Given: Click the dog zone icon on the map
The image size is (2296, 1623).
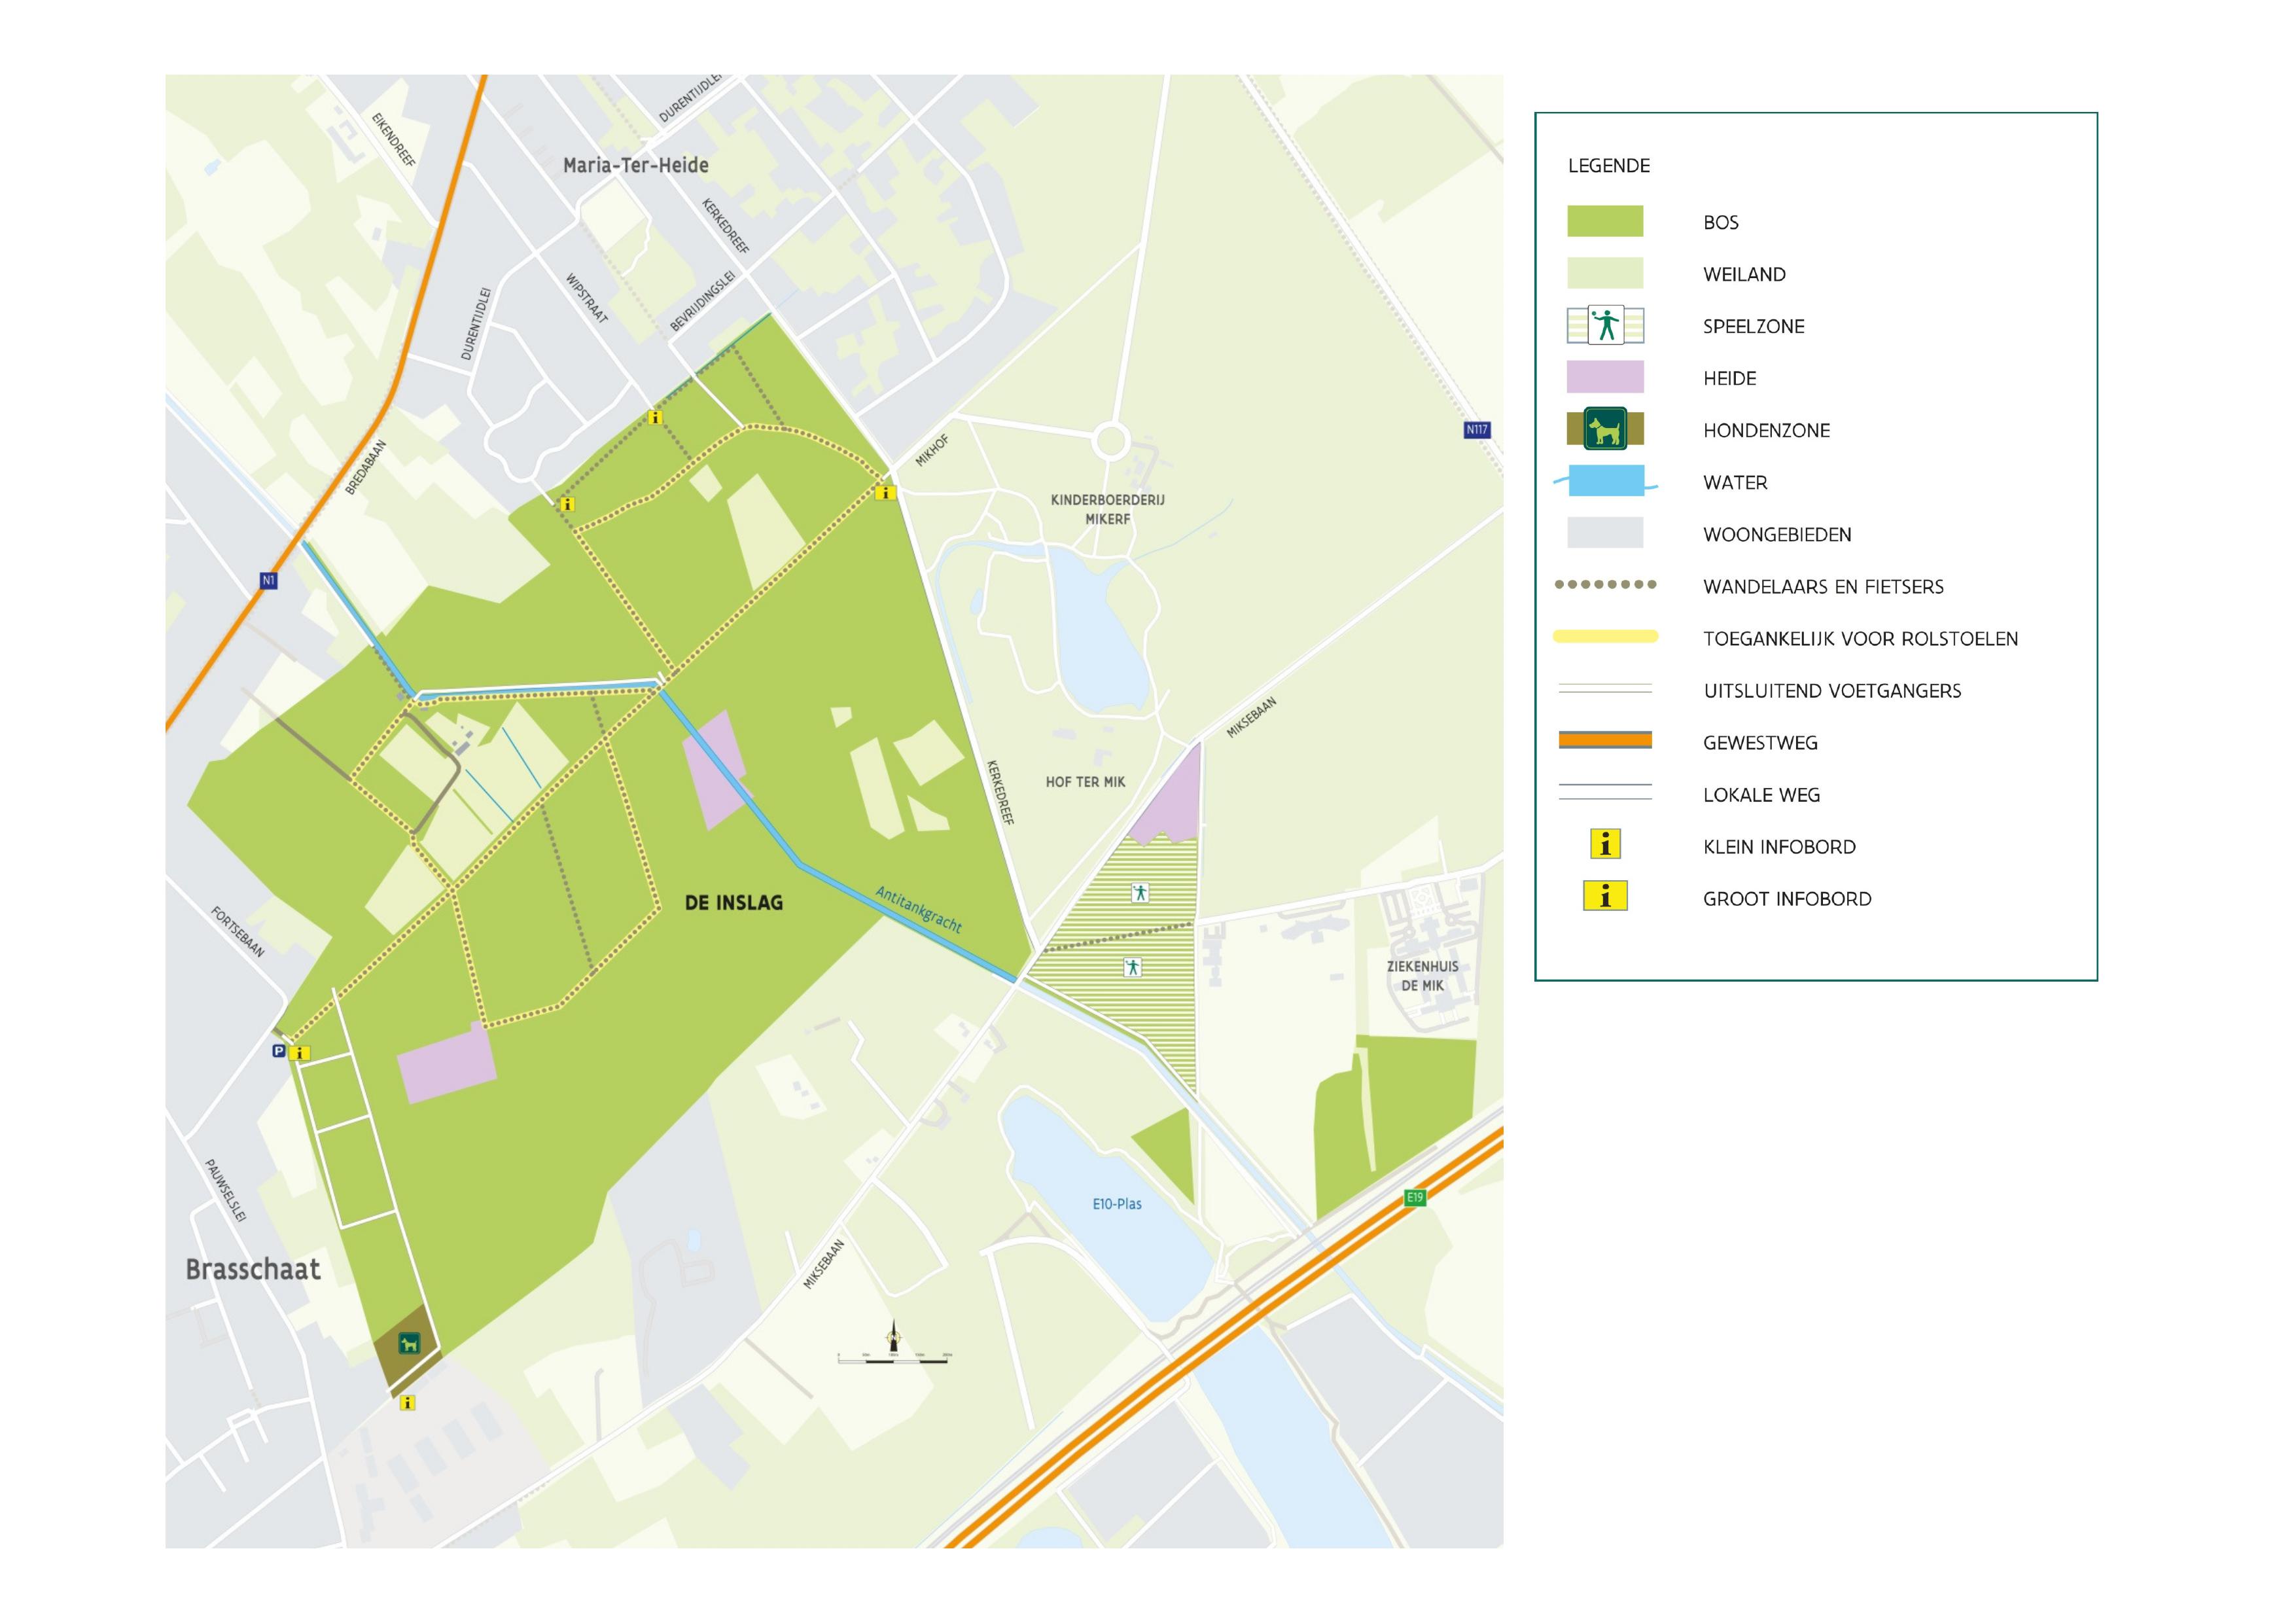Looking at the screenshot, I should coord(409,1343).
